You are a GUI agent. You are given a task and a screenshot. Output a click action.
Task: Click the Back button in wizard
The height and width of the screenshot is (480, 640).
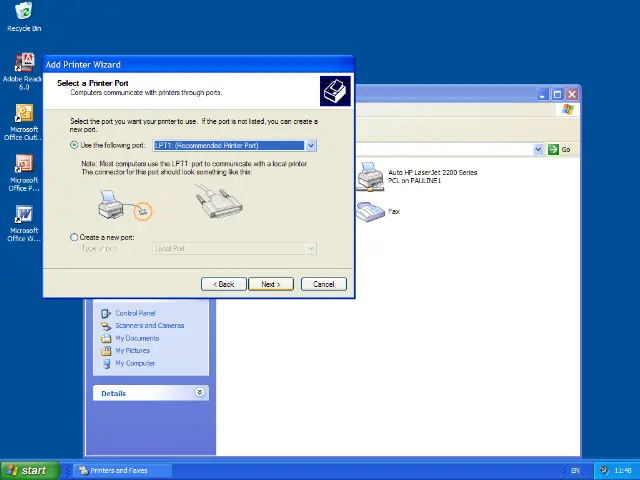[224, 284]
